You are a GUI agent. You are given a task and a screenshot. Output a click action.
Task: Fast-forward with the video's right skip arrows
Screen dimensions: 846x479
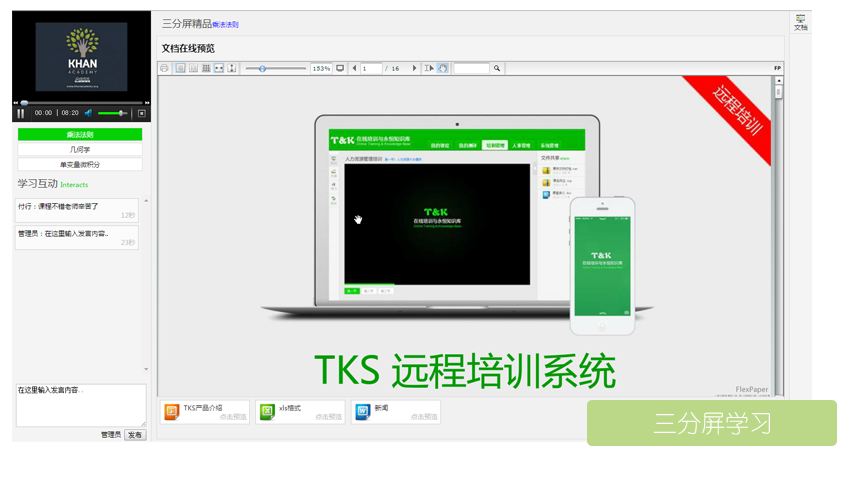click(147, 102)
